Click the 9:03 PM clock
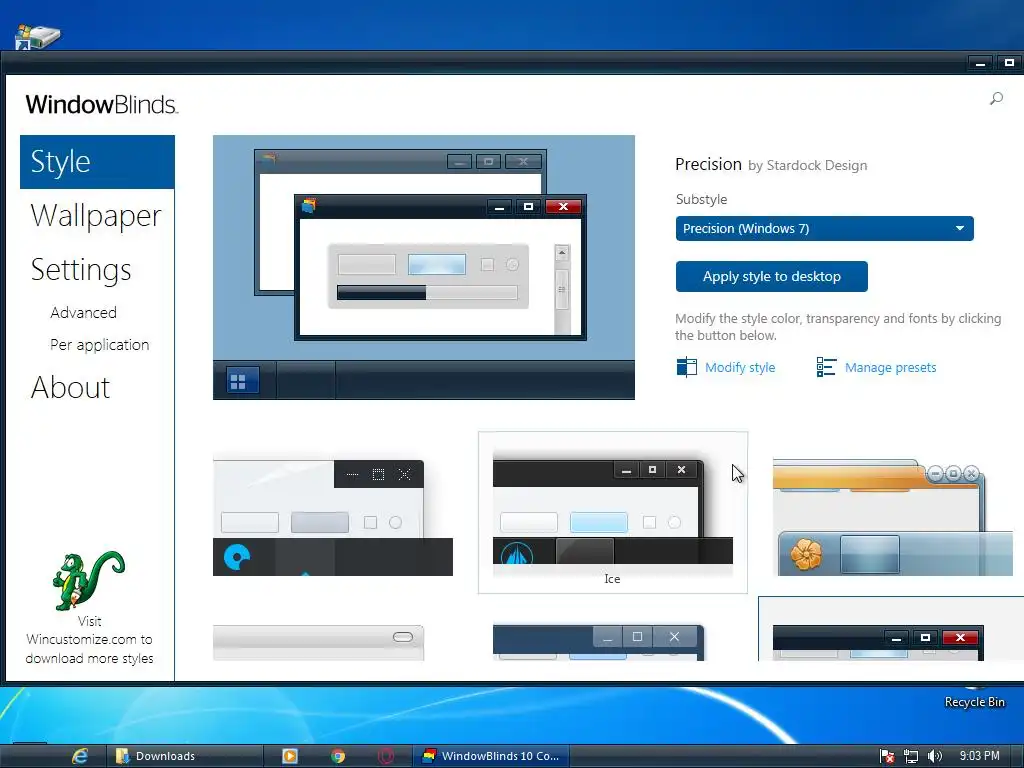 click(x=979, y=756)
